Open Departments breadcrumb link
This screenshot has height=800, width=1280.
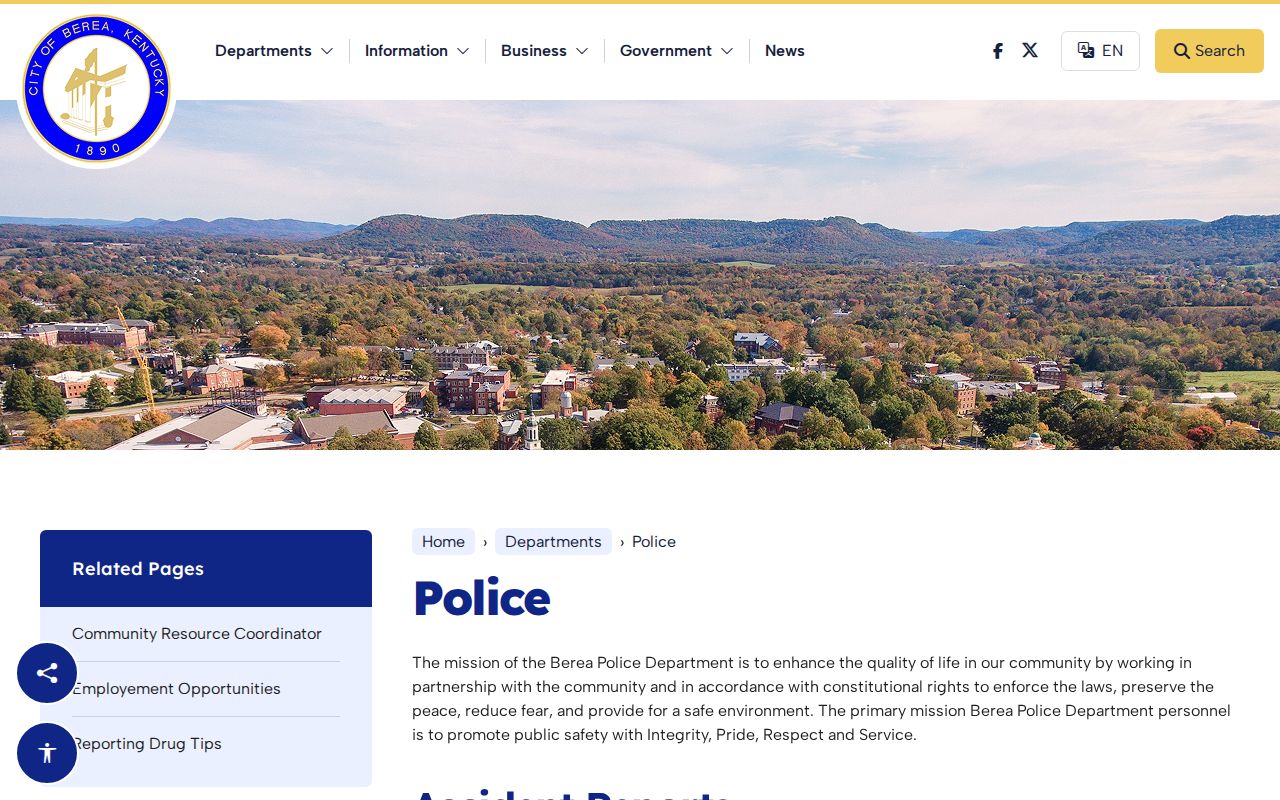553,542
